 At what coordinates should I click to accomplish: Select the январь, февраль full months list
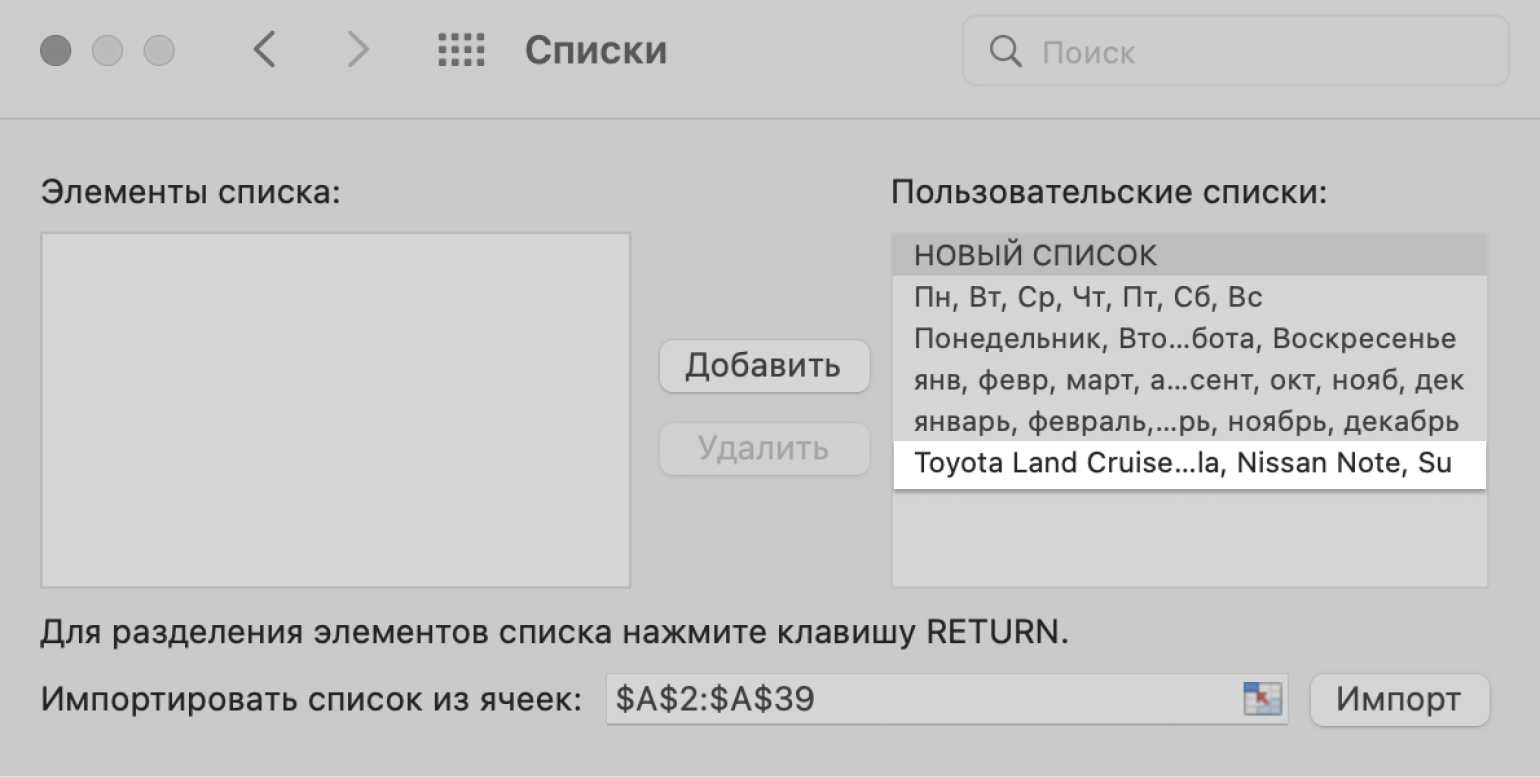[1189, 423]
